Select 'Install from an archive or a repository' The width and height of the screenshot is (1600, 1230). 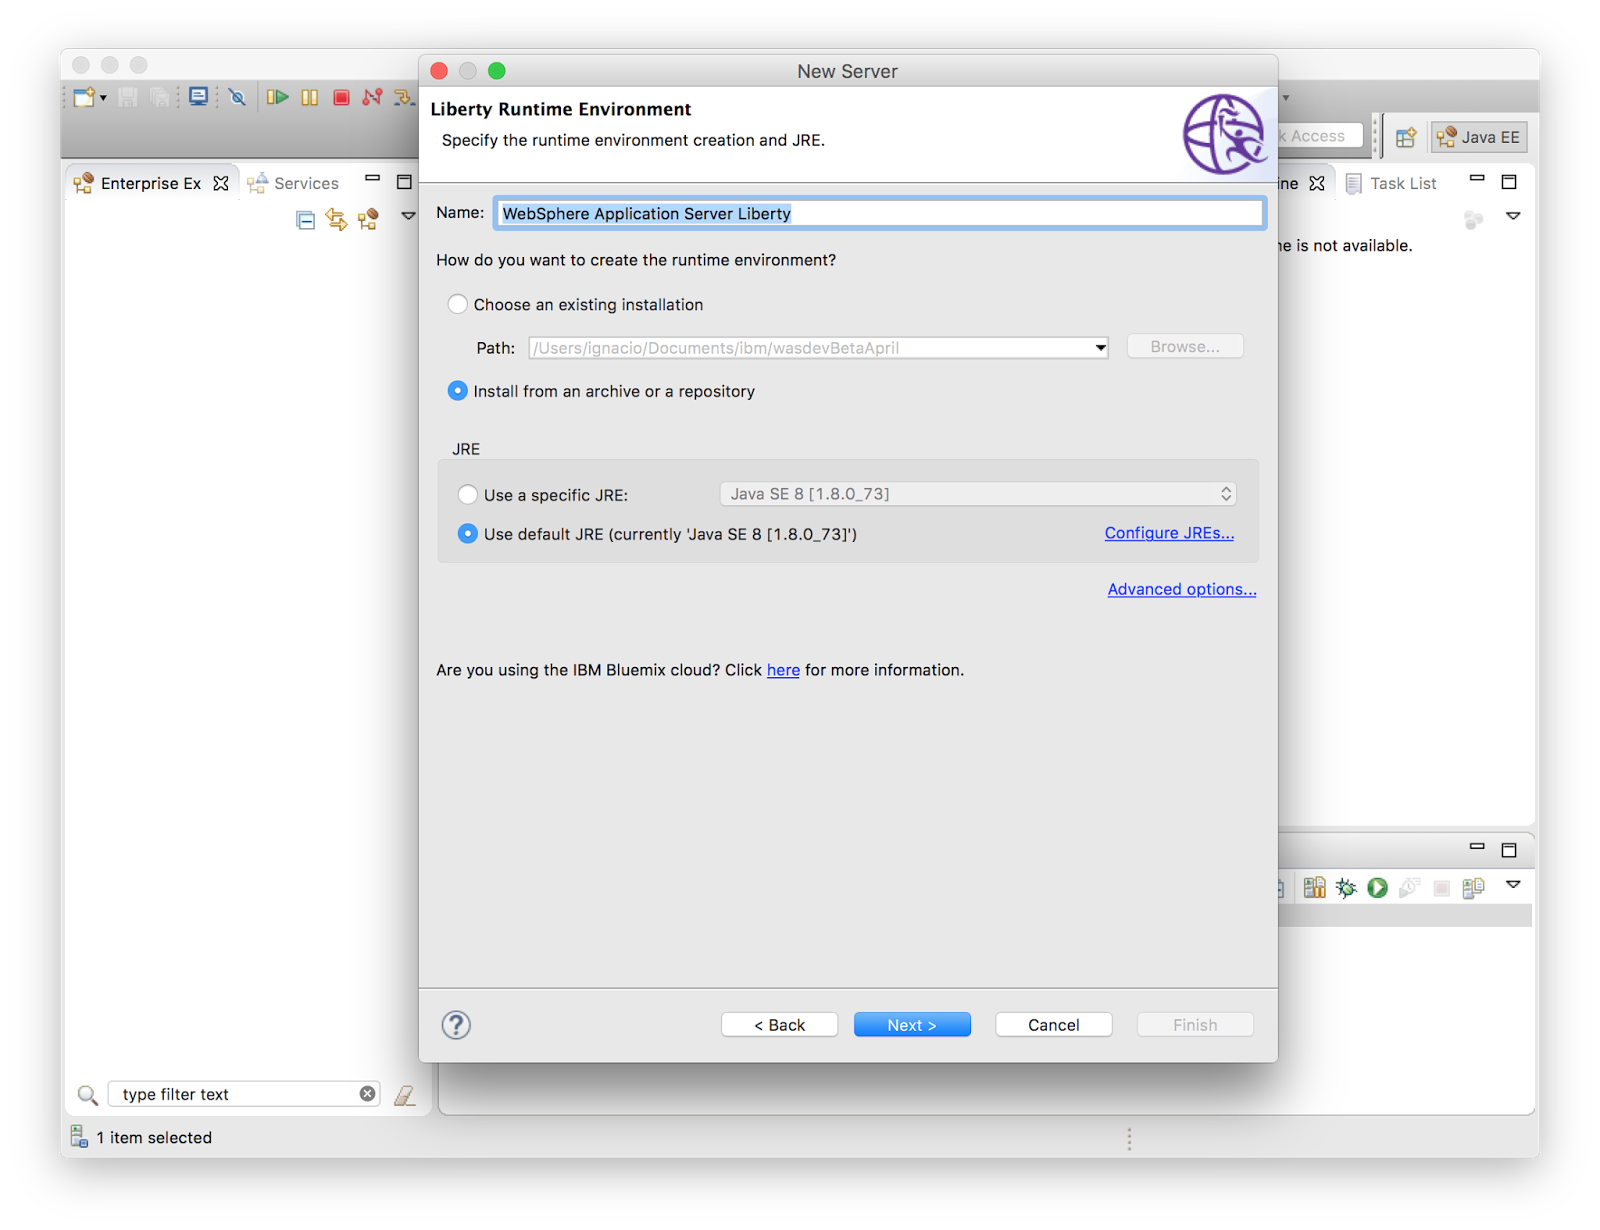[x=457, y=391]
